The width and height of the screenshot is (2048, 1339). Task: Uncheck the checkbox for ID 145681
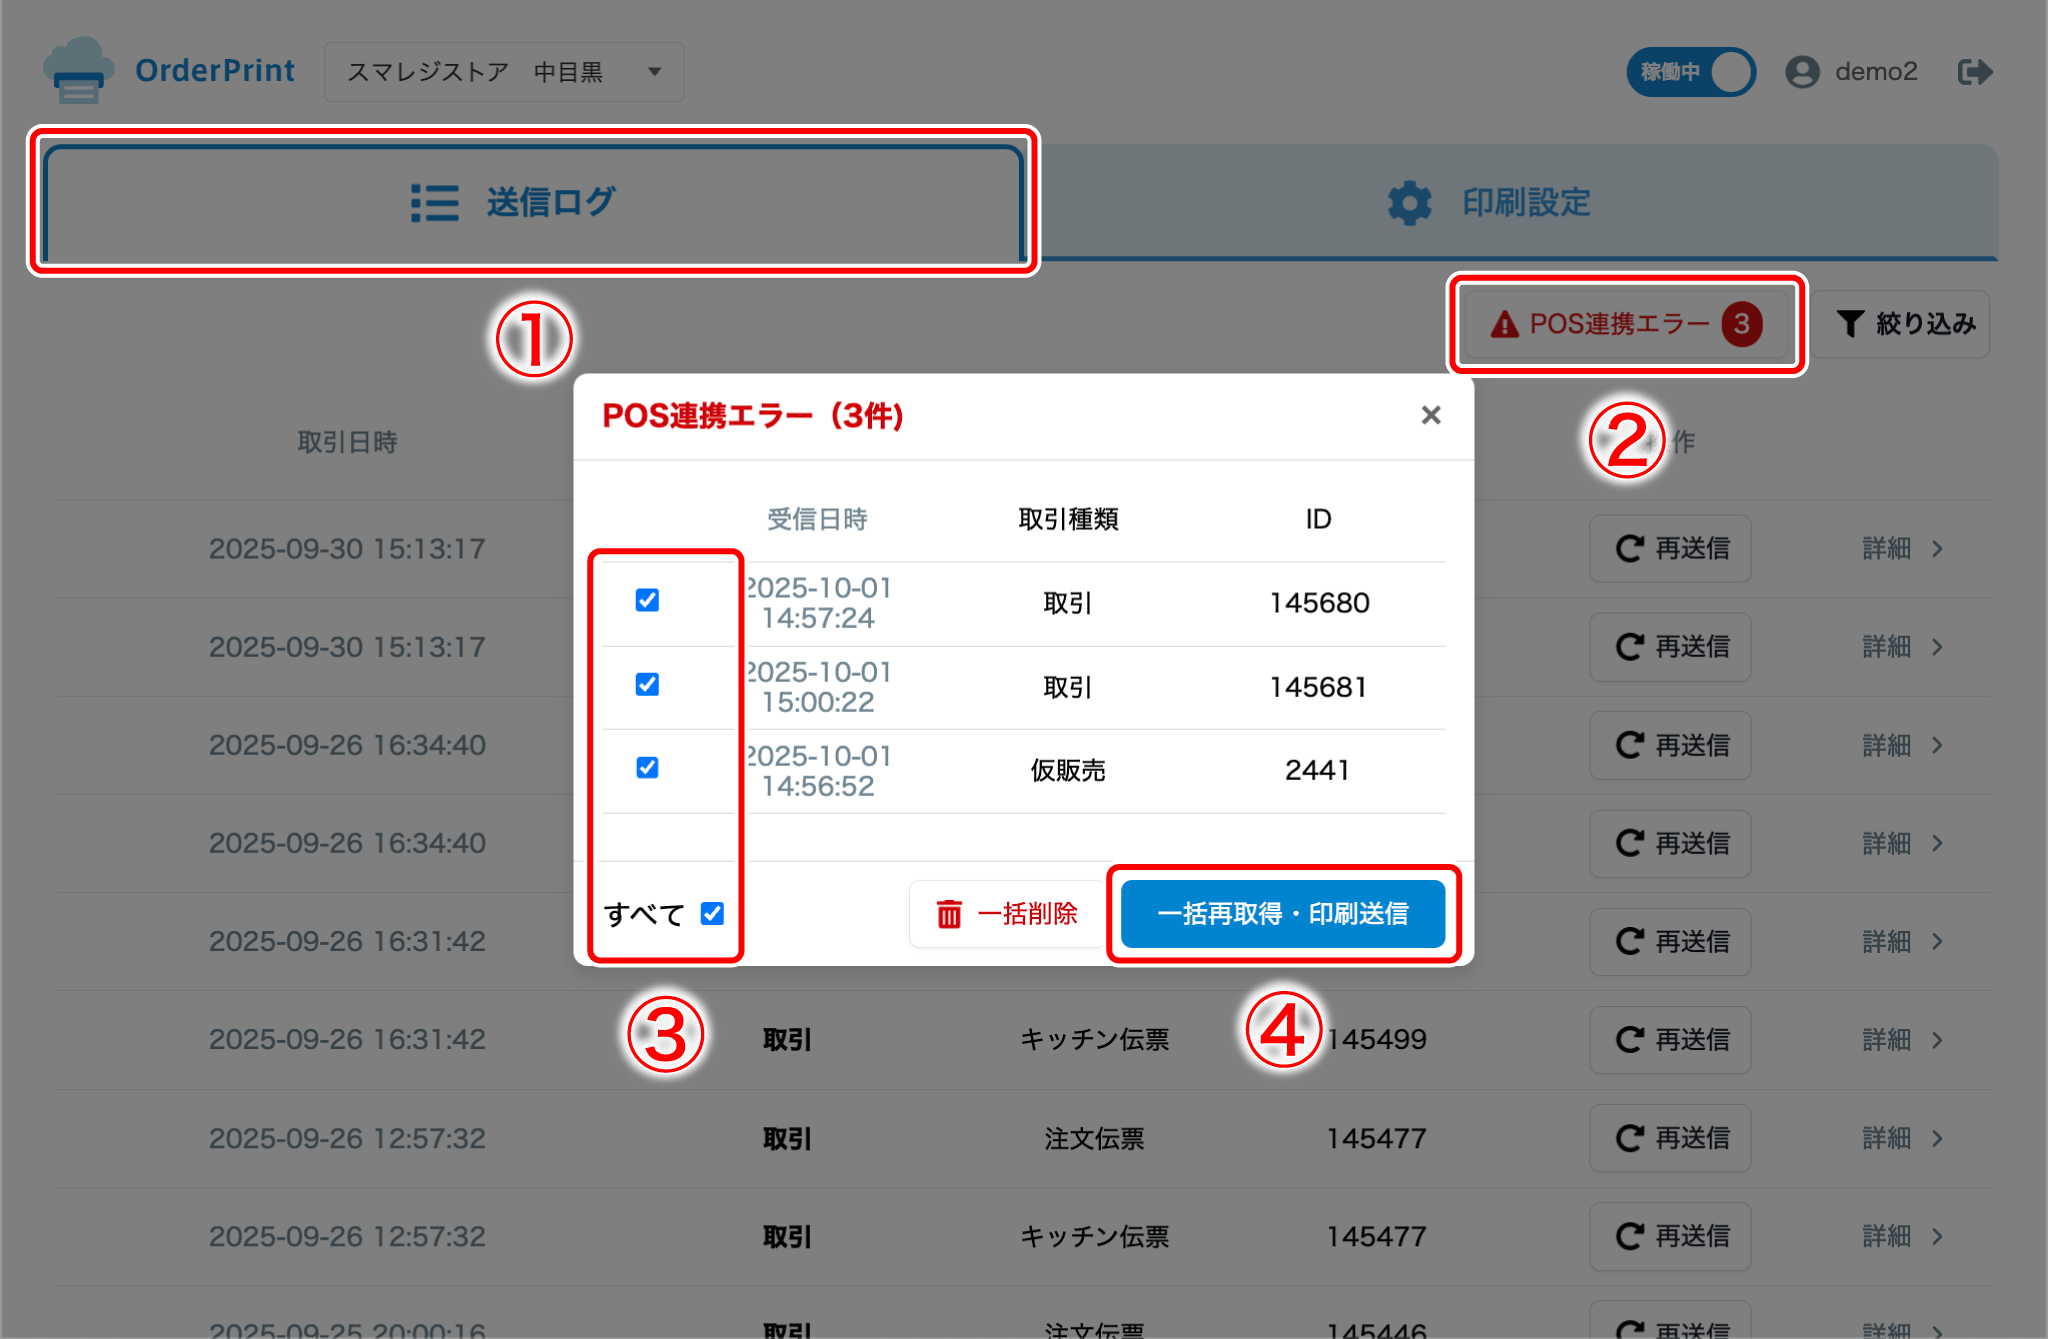pos(647,684)
